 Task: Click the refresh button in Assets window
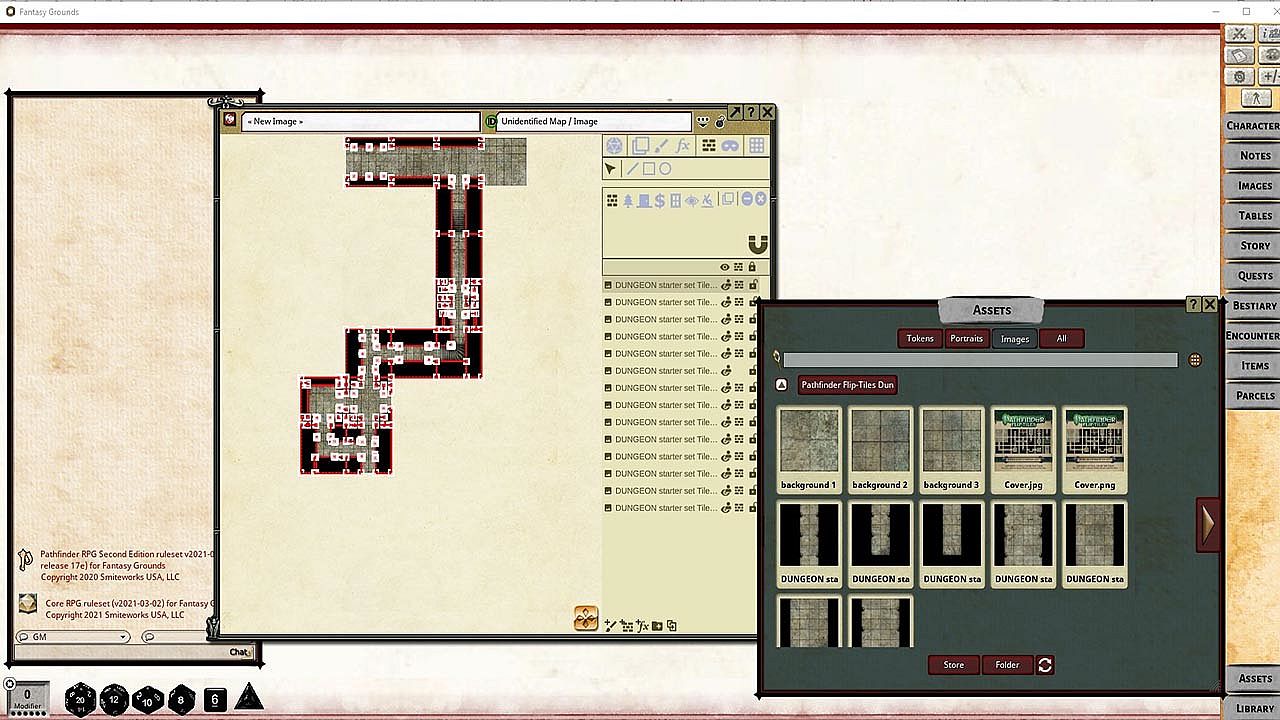(1045, 665)
